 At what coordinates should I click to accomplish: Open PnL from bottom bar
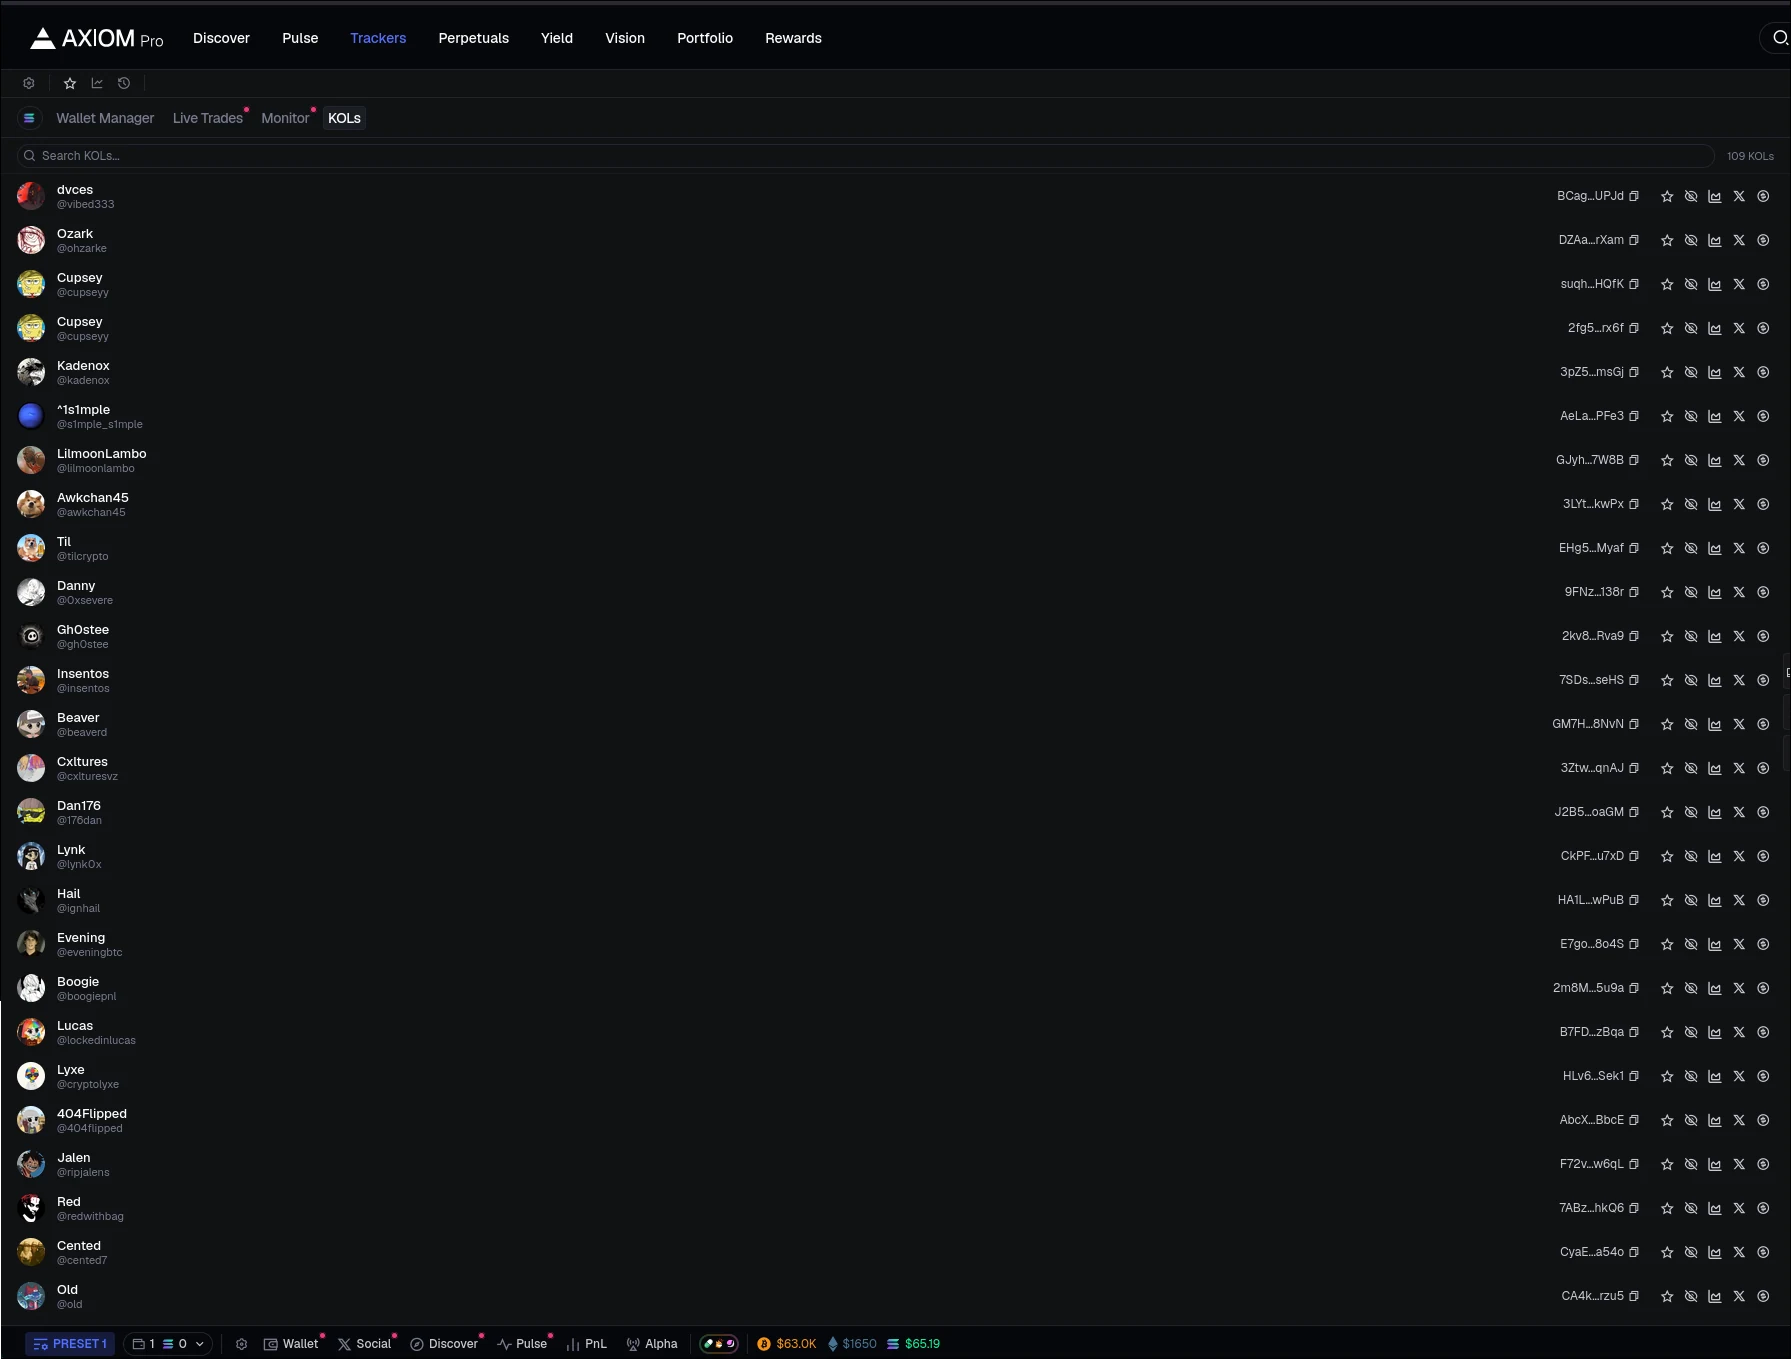pyautogui.click(x=587, y=1344)
